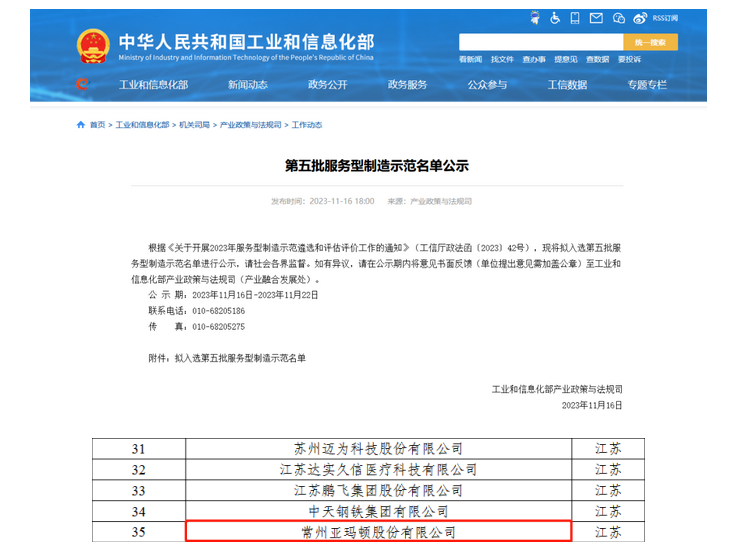735x553 pixels.
Task: Open the wheelchair accessibility mode icon
Action: [x=555, y=18]
